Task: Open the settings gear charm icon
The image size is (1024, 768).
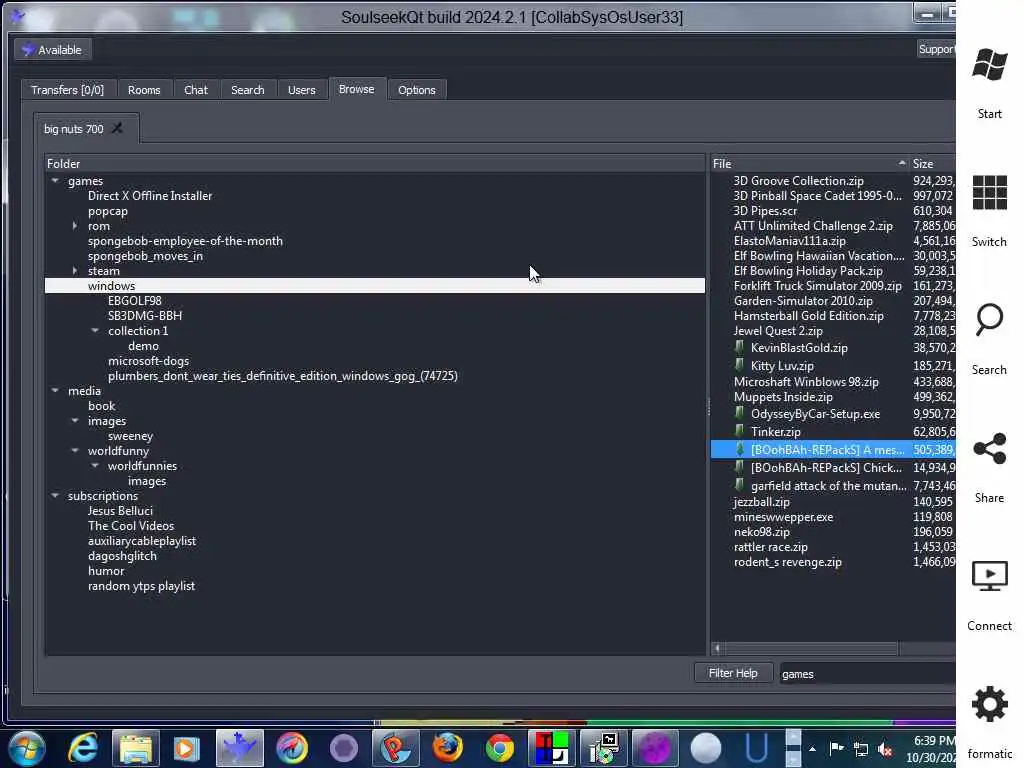Action: click(x=989, y=704)
